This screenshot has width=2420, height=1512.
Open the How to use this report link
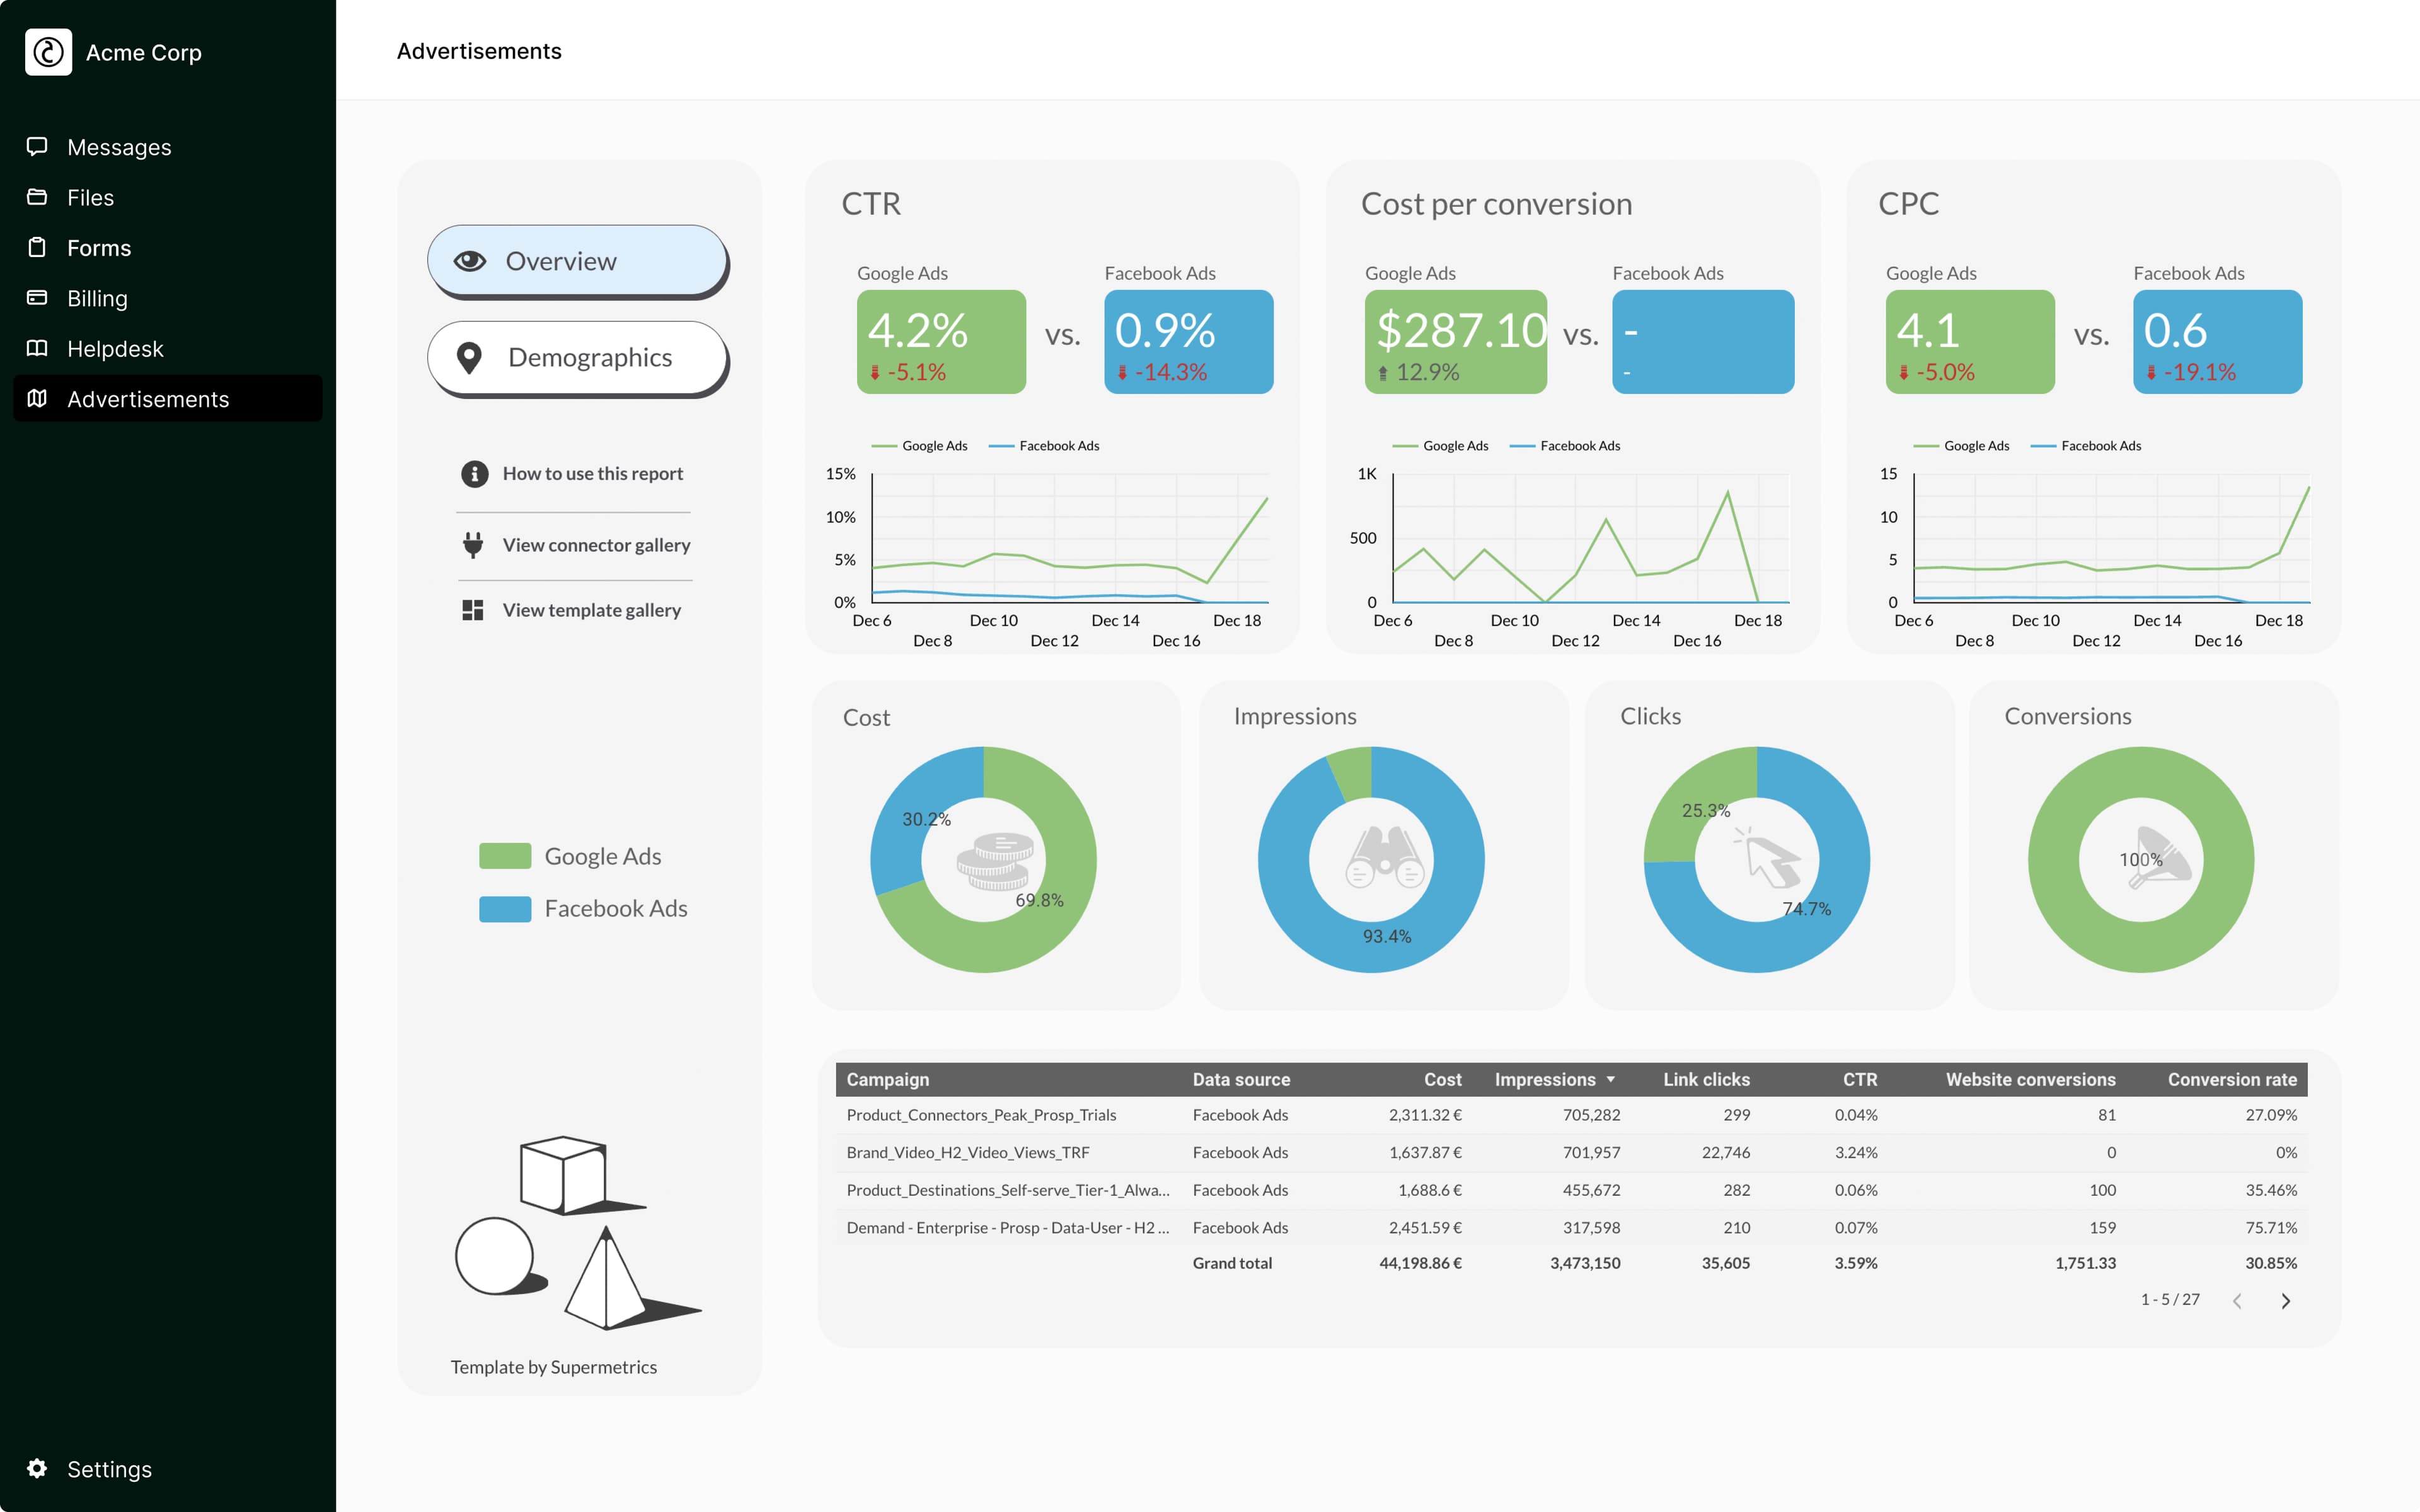[x=592, y=474]
